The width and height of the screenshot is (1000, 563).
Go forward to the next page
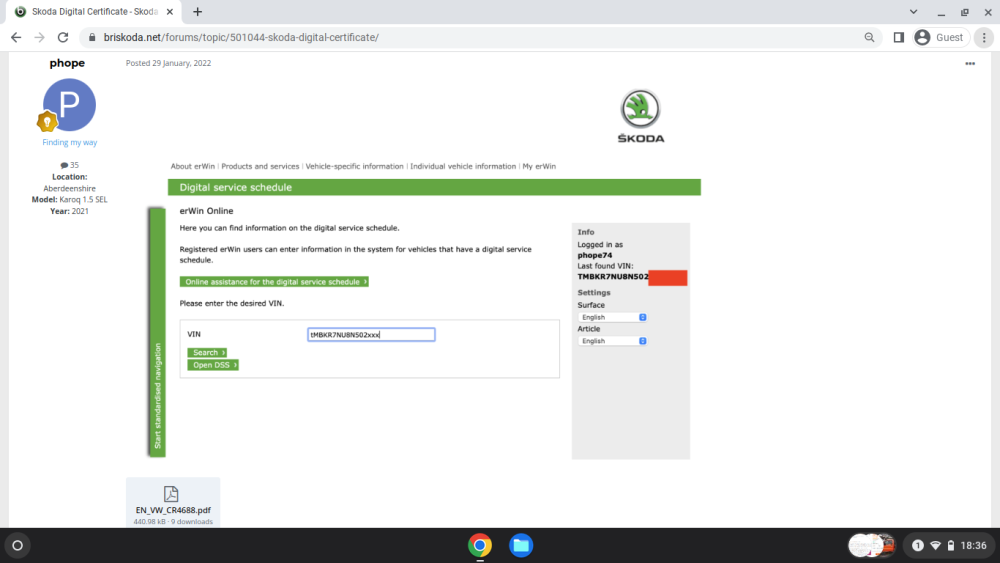pyautogui.click(x=40, y=38)
